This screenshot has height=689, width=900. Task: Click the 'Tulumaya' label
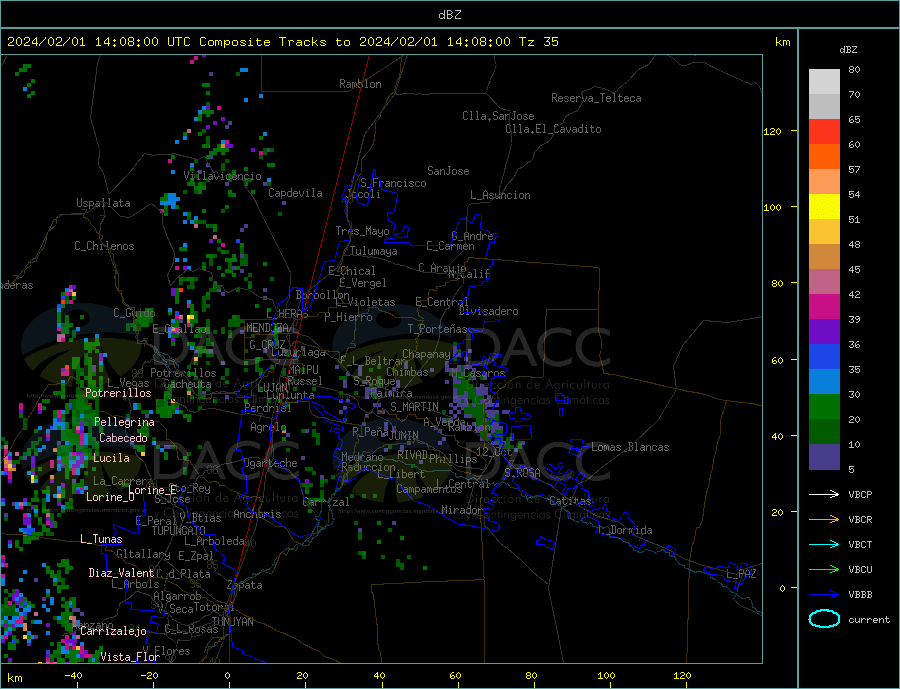click(374, 251)
